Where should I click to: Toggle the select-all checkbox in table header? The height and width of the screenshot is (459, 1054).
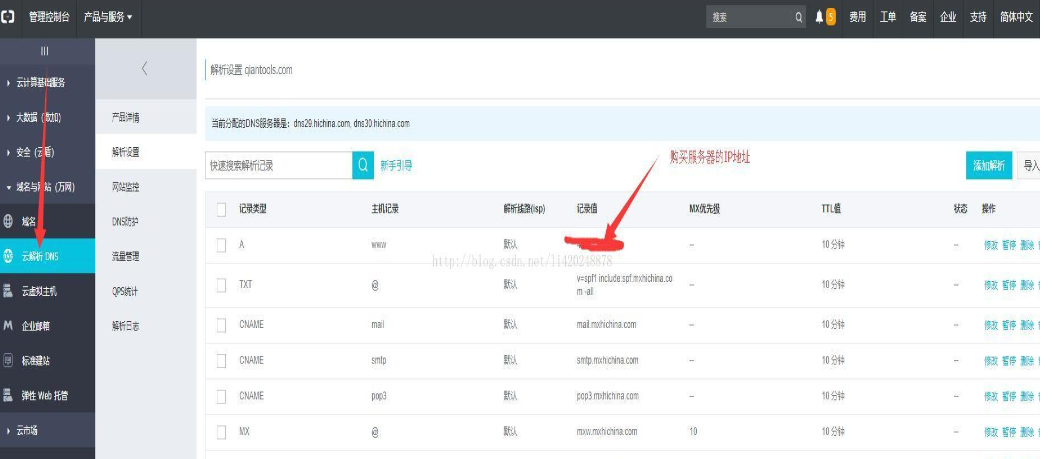click(x=221, y=210)
